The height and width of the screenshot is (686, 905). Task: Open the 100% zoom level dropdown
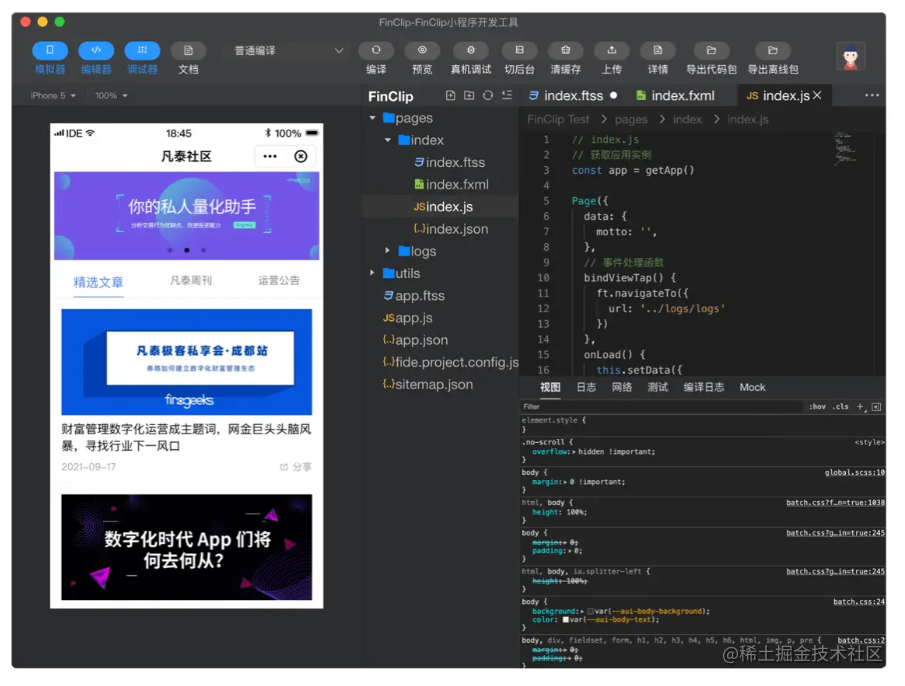click(111, 96)
